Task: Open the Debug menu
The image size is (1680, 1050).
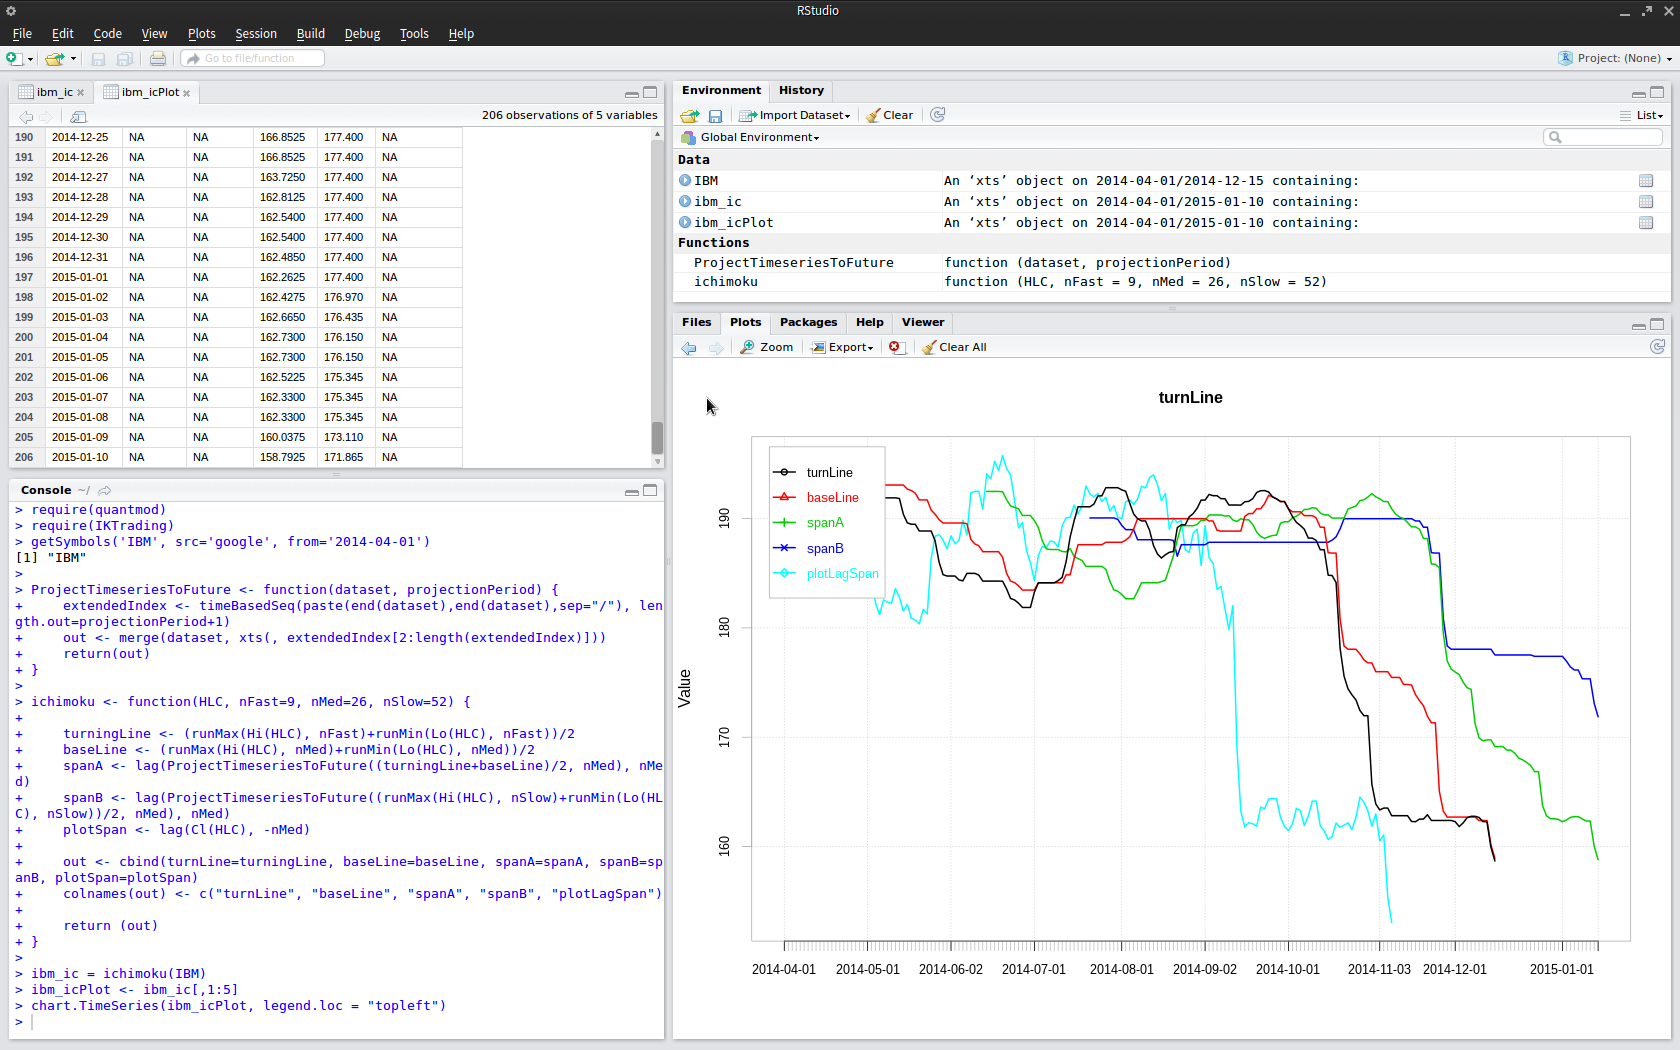Action: [x=362, y=34]
